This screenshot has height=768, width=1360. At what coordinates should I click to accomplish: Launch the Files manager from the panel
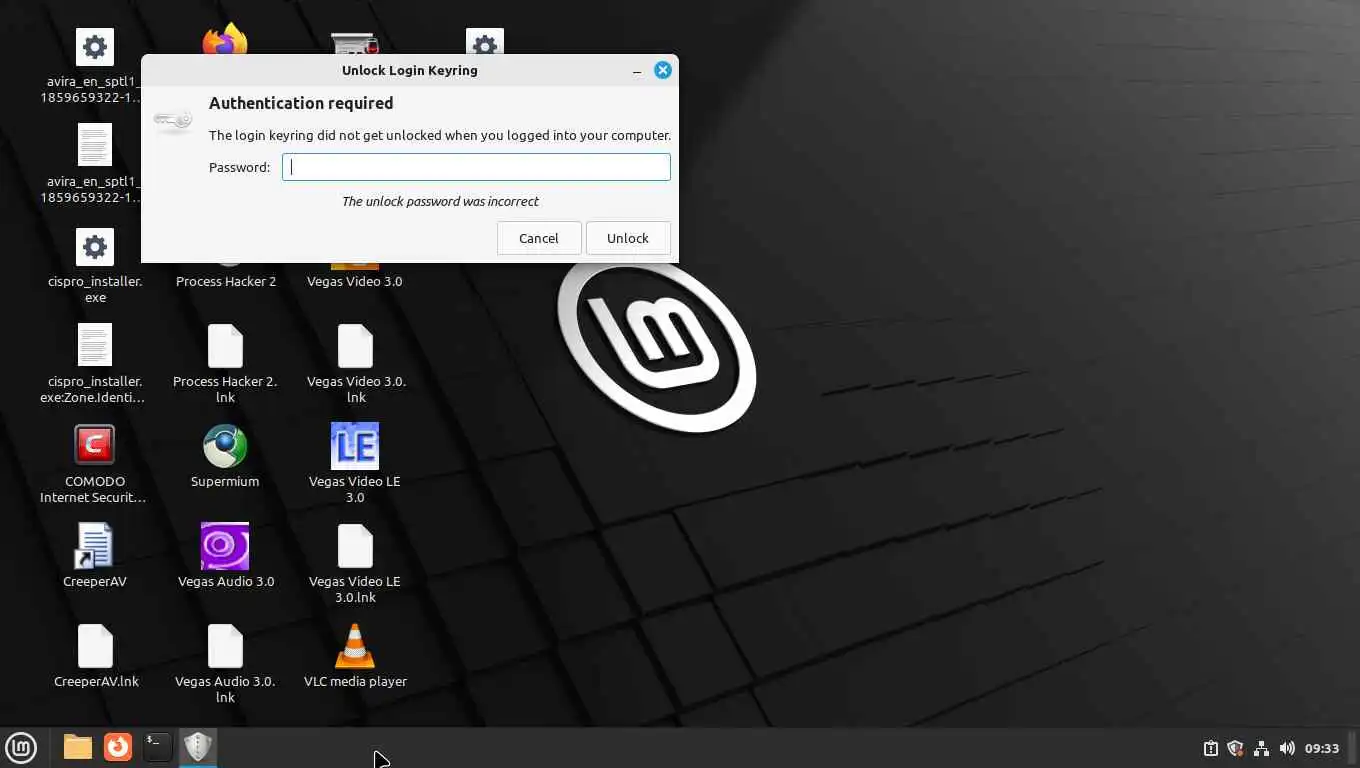(x=77, y=747)
